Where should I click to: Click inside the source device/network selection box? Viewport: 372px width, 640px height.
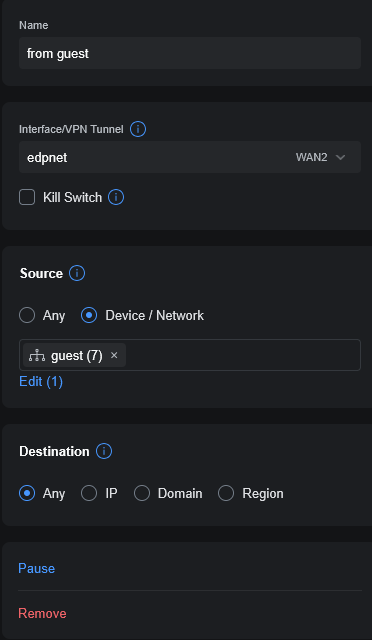pyautogui.click(x=190, y=355)
